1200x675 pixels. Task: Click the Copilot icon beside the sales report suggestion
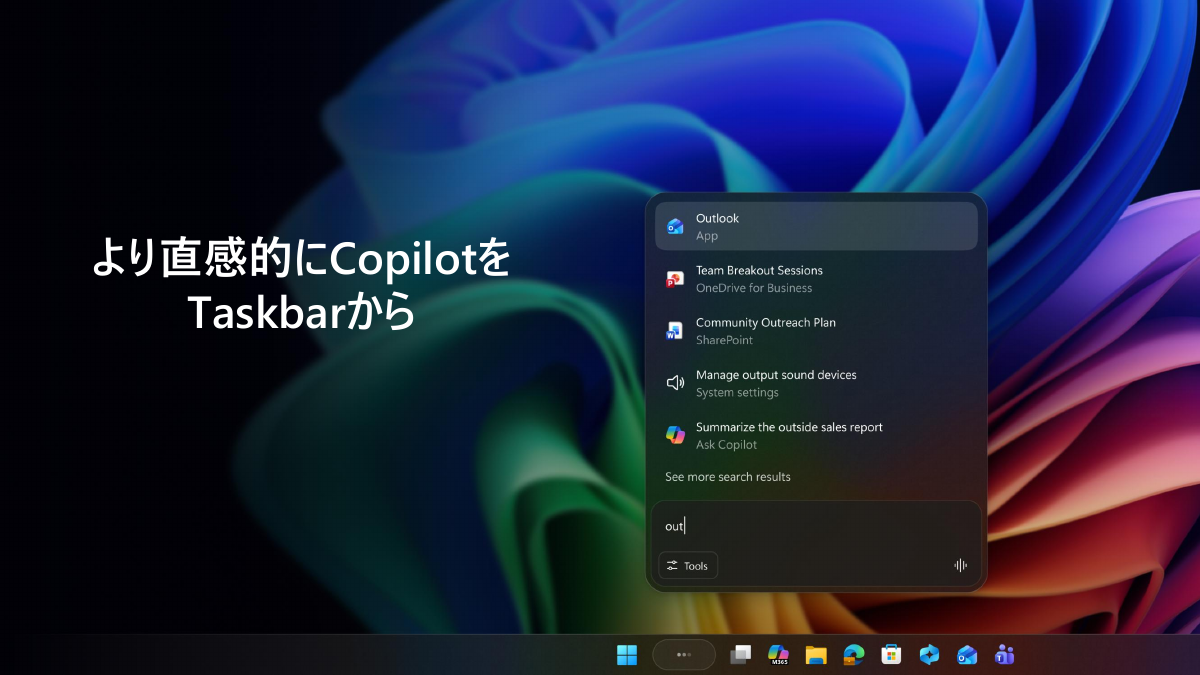676,435
